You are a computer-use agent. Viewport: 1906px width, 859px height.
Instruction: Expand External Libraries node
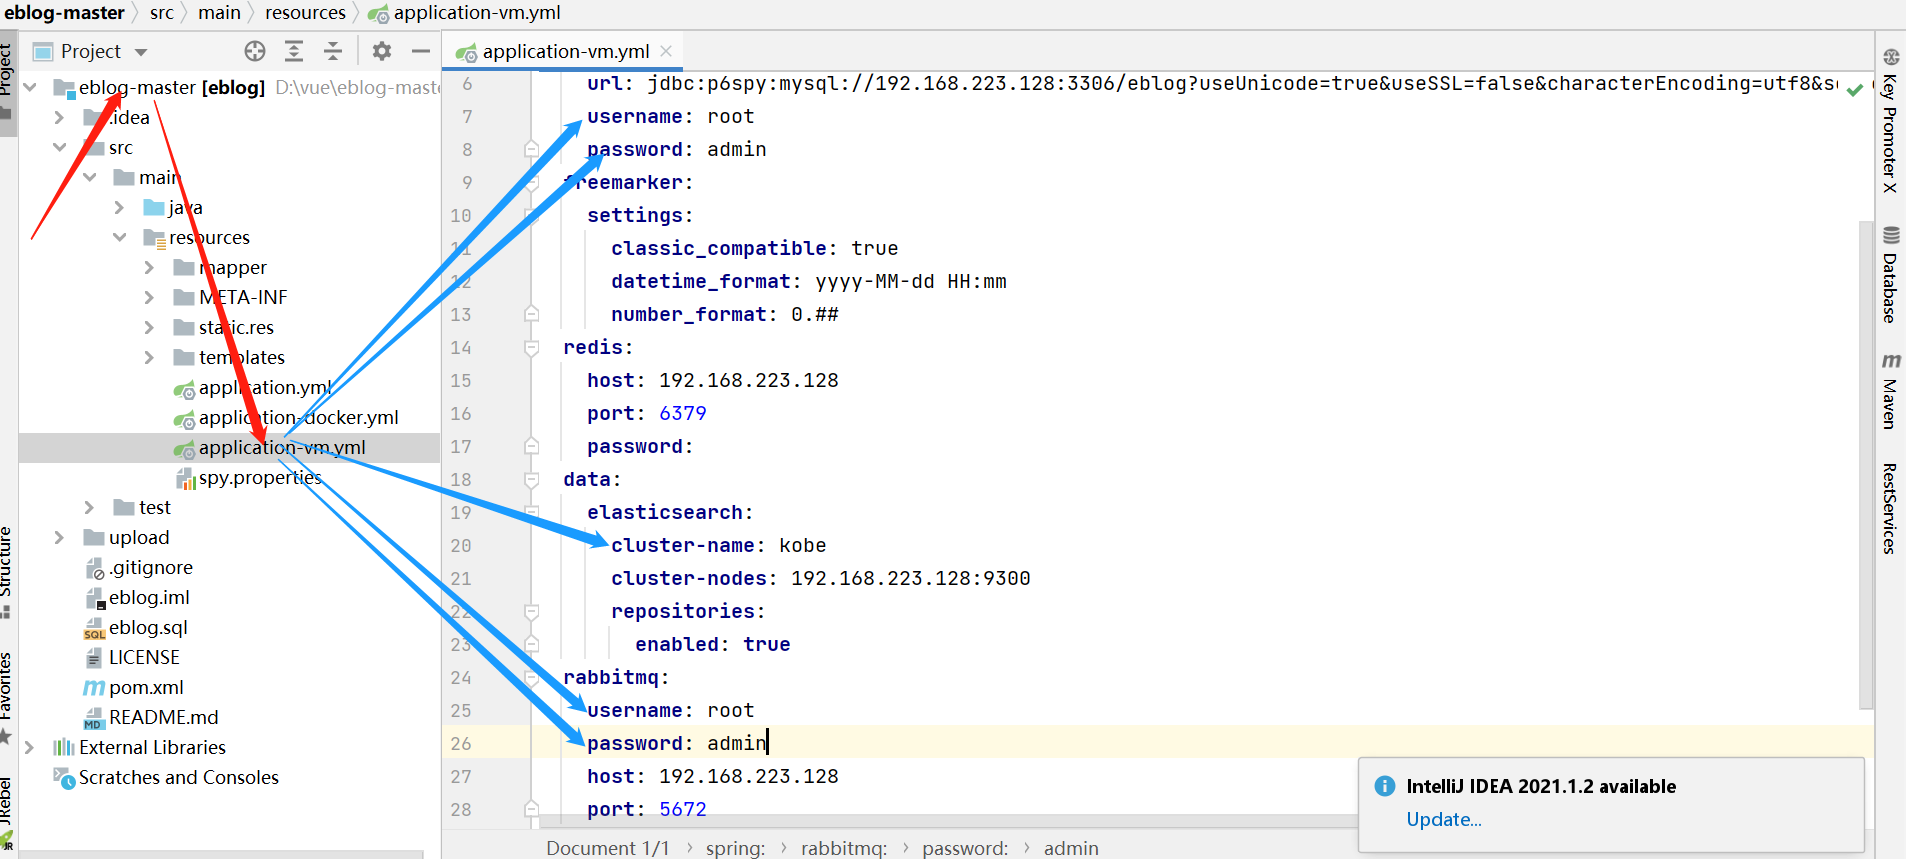tap(30, 747)
